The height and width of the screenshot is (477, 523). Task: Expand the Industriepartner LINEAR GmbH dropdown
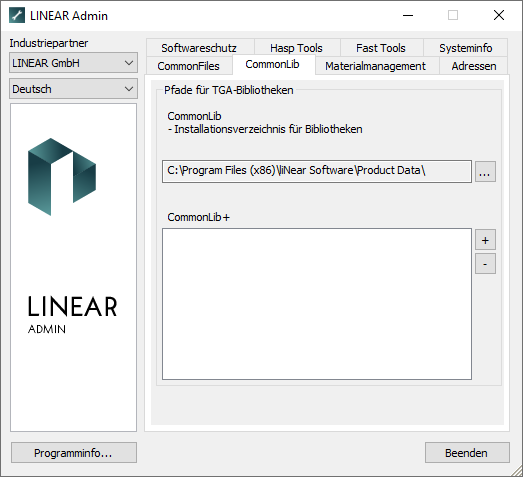(73, 62)
